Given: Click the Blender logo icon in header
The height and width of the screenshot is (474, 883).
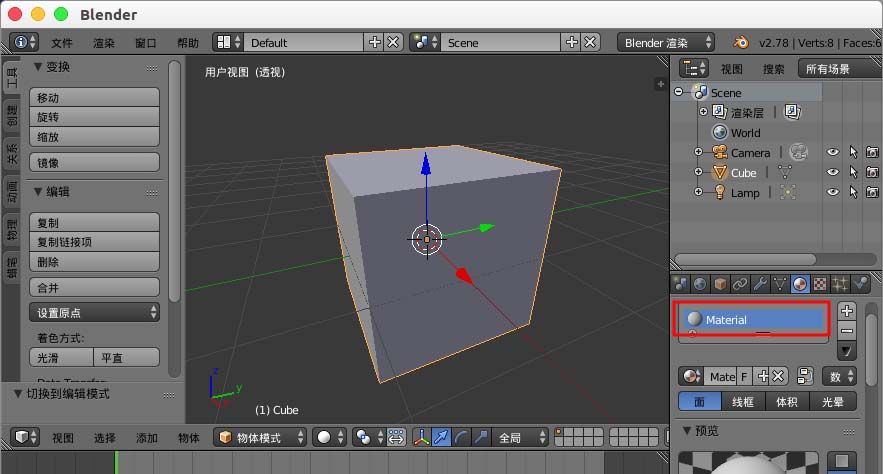Looking at the screenshot, I should tap(741, 42).
